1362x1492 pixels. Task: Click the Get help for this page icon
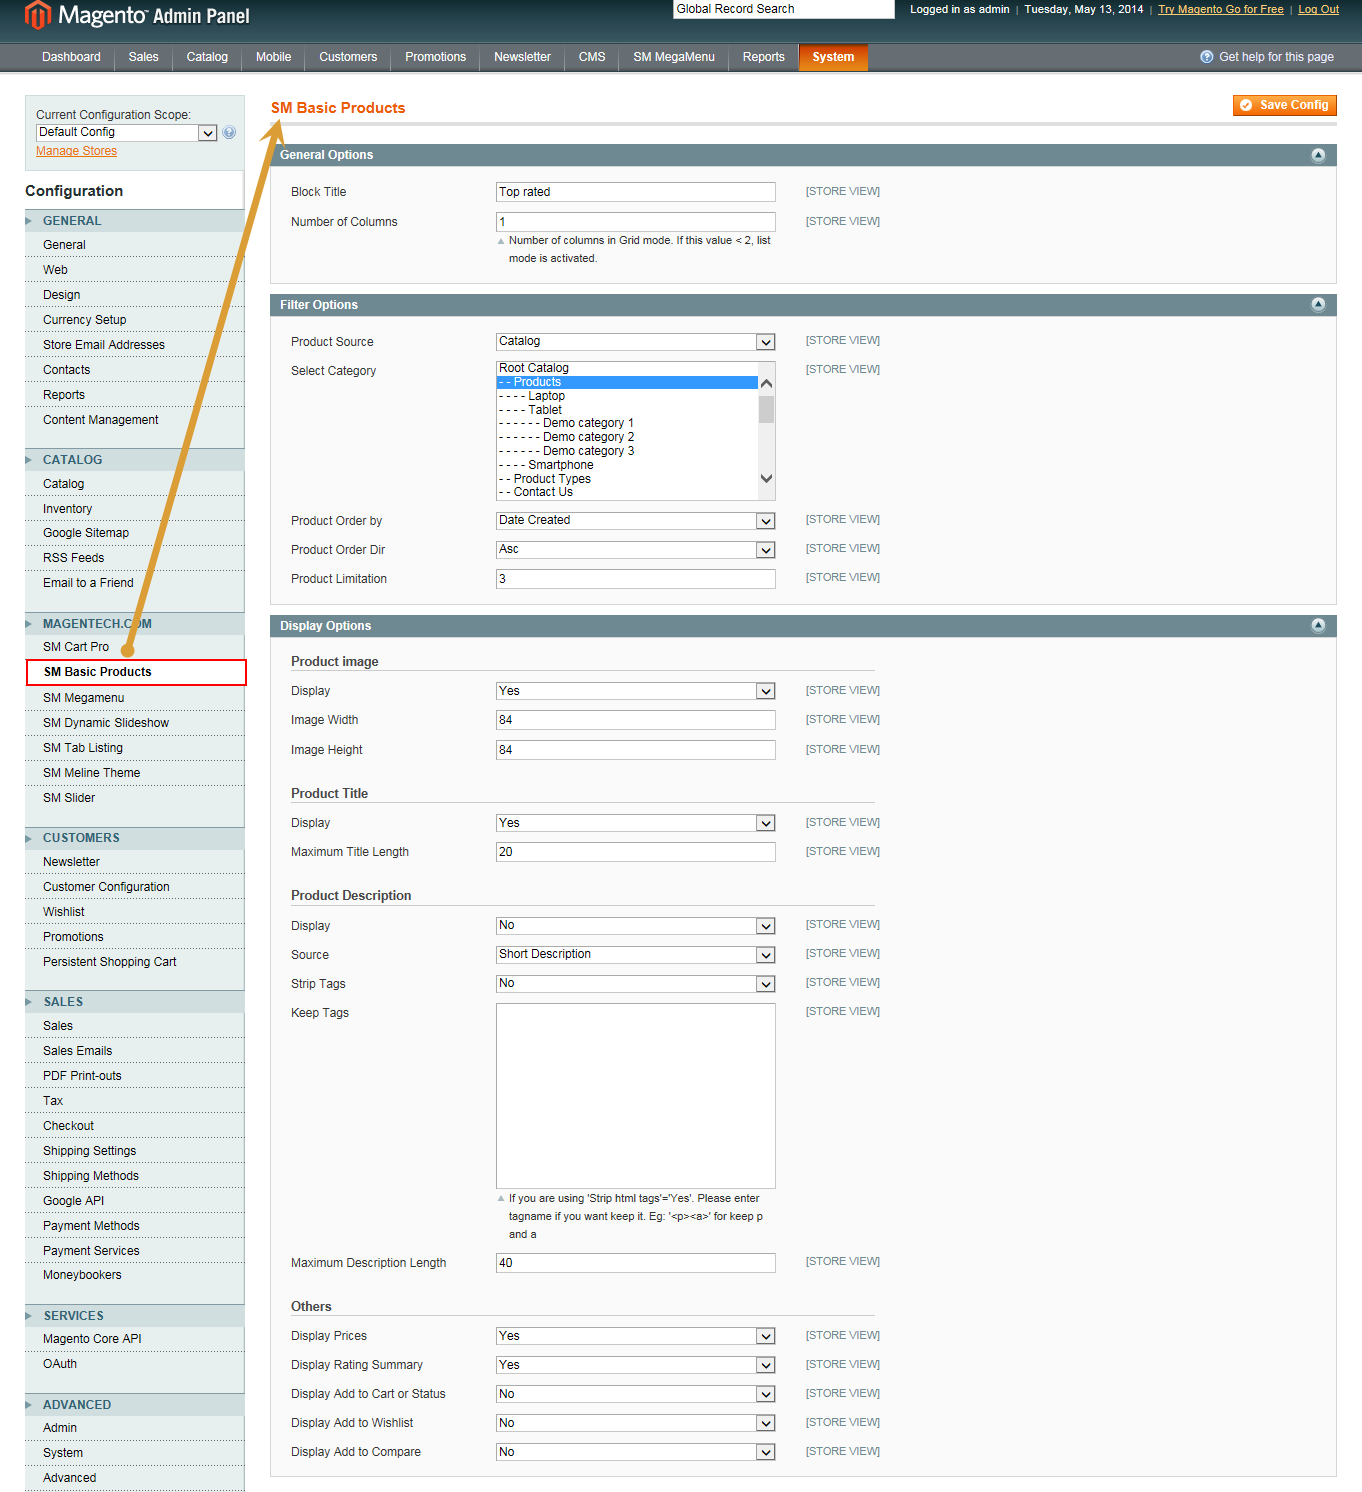pyautogui.click(x=1206, y=57)
